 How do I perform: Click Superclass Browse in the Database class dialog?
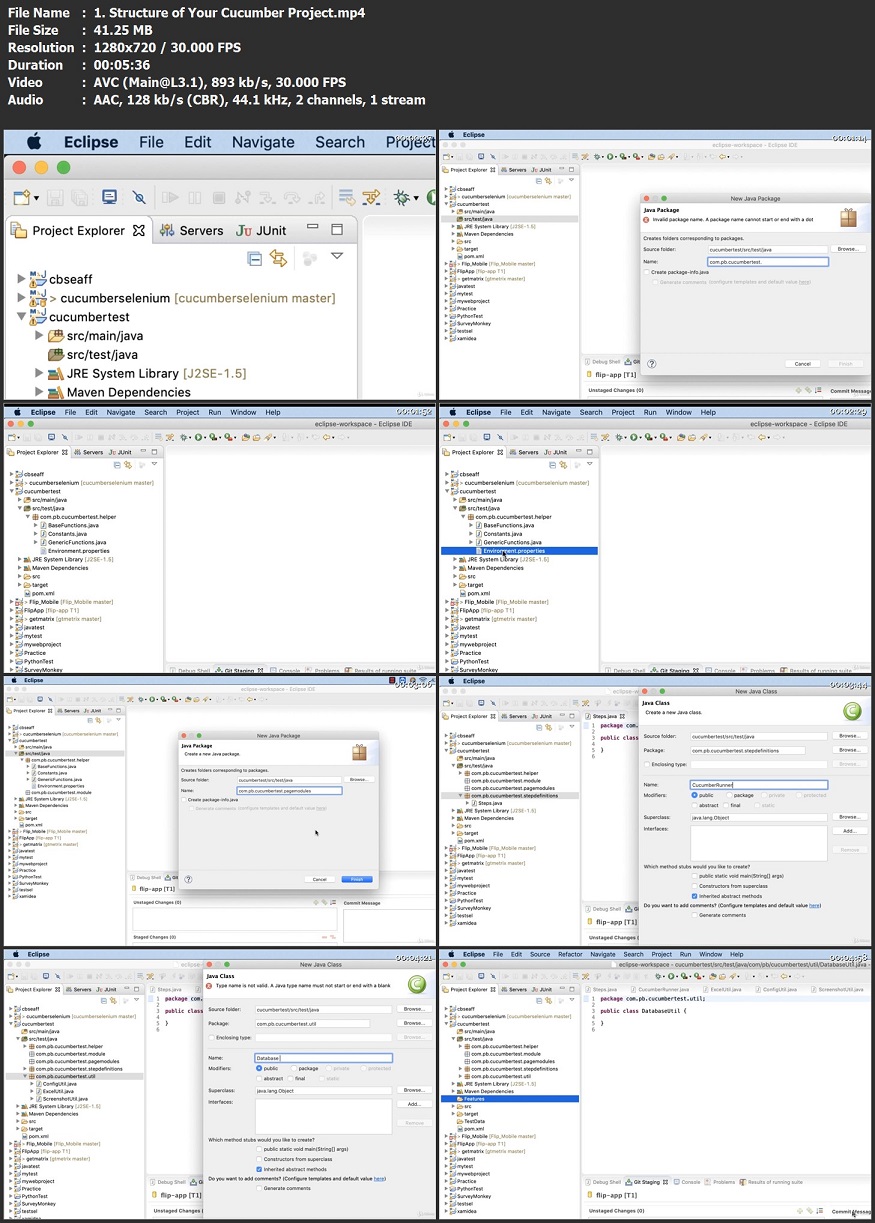414,1090
